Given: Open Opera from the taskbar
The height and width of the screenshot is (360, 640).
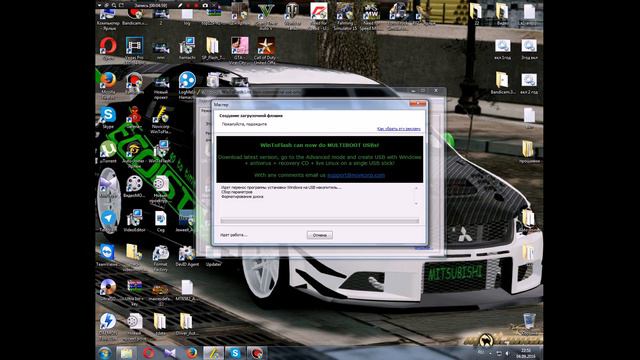Looking at the screenshot, I should (148, 353).
